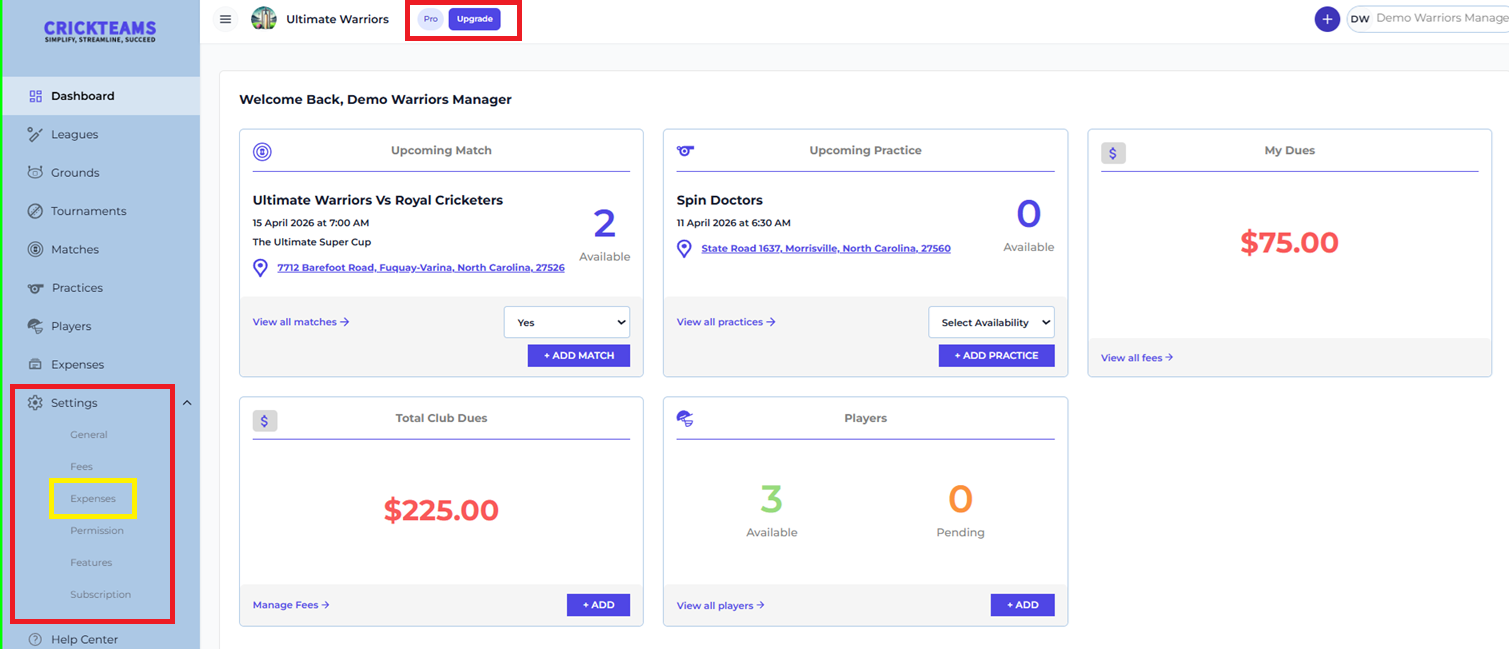Viewport: 1509px width, 649px height.
Task: Click the Help Center question icon
Action: 35,639
